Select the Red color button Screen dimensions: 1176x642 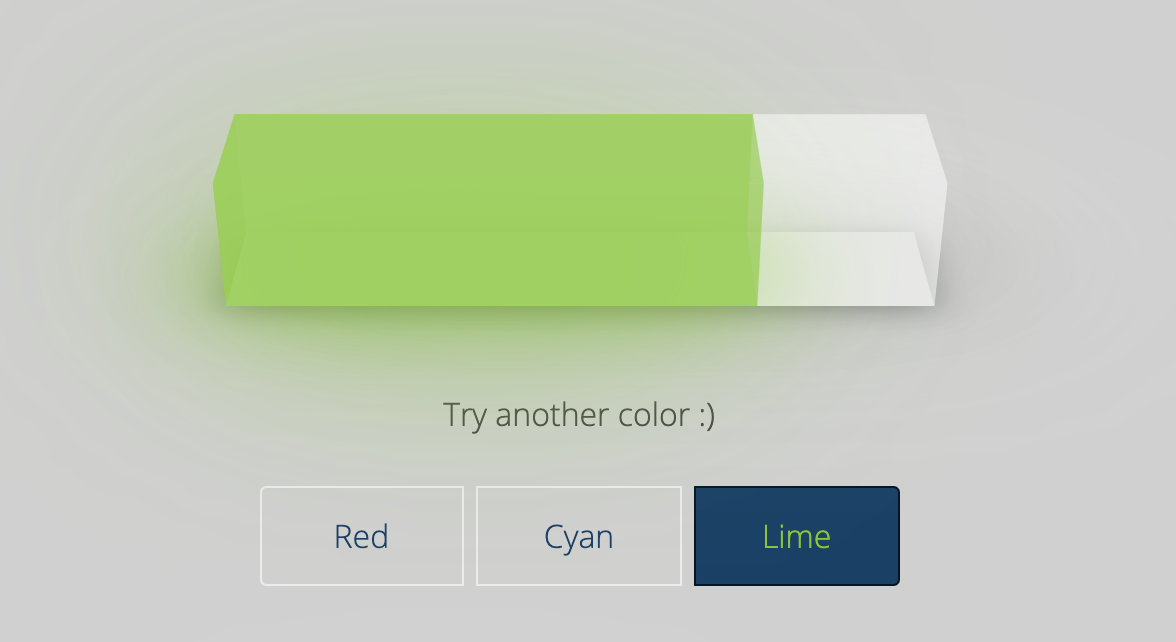(362, 536)
